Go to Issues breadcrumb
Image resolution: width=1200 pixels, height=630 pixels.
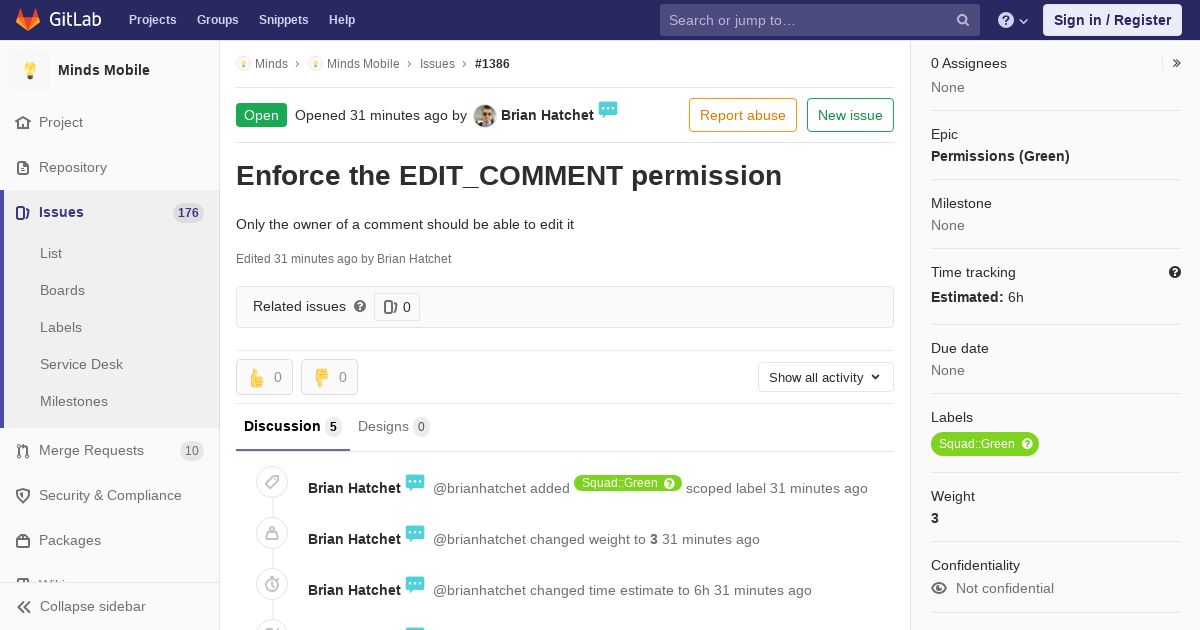[437, 64]
